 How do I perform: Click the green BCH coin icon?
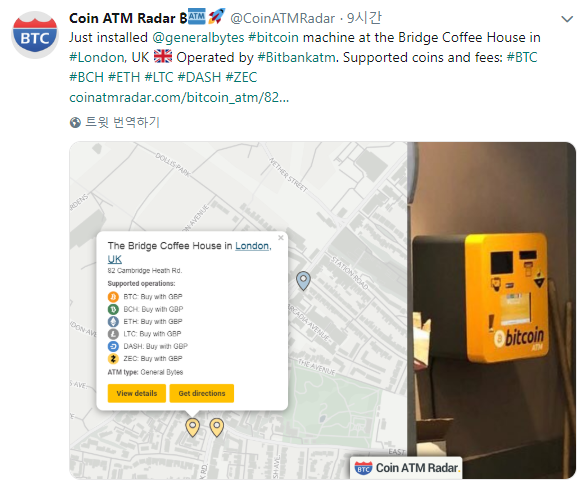(x=113, y=309)
